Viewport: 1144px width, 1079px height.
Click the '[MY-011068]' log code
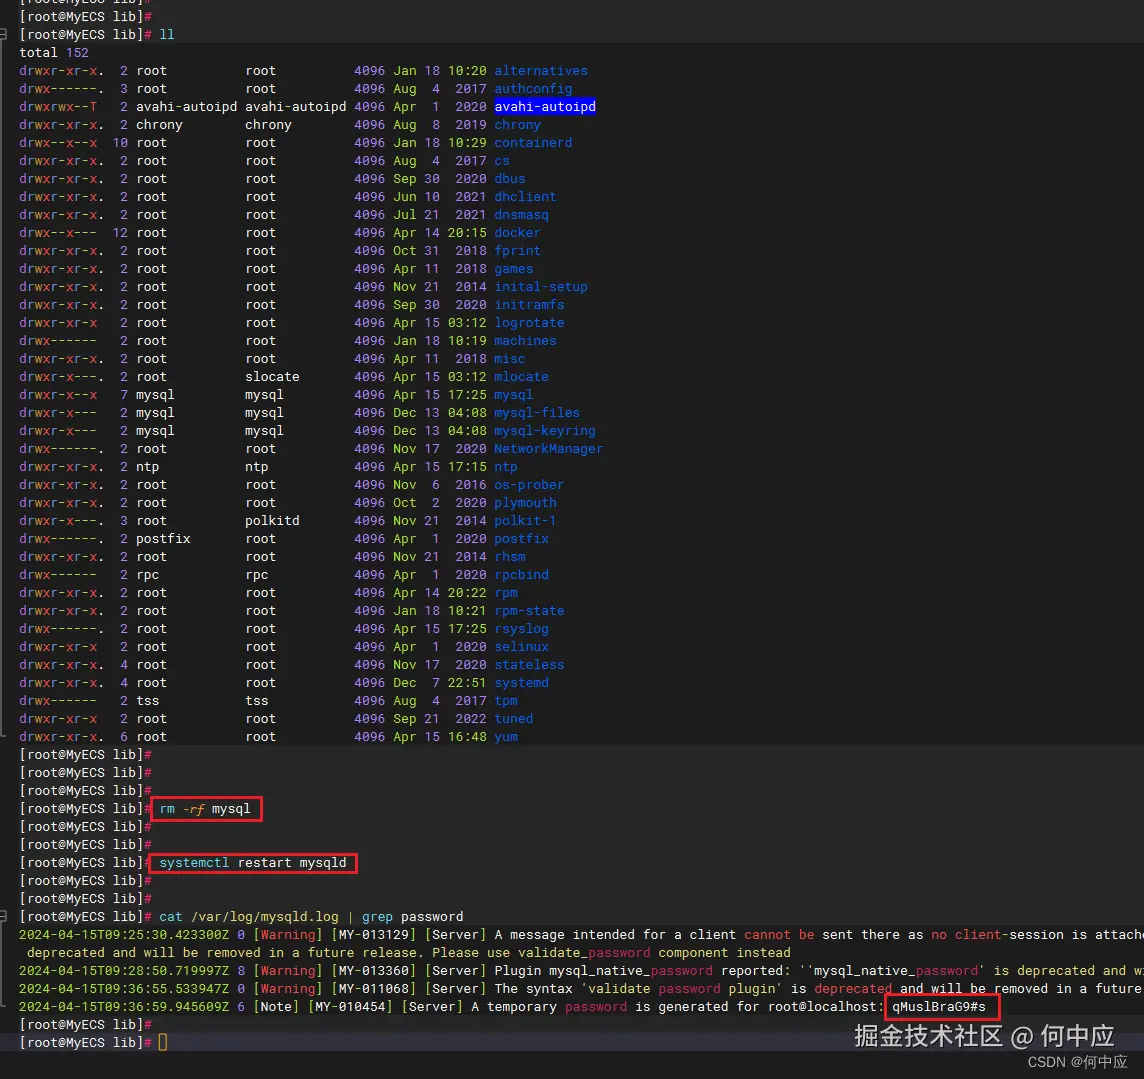374,989
